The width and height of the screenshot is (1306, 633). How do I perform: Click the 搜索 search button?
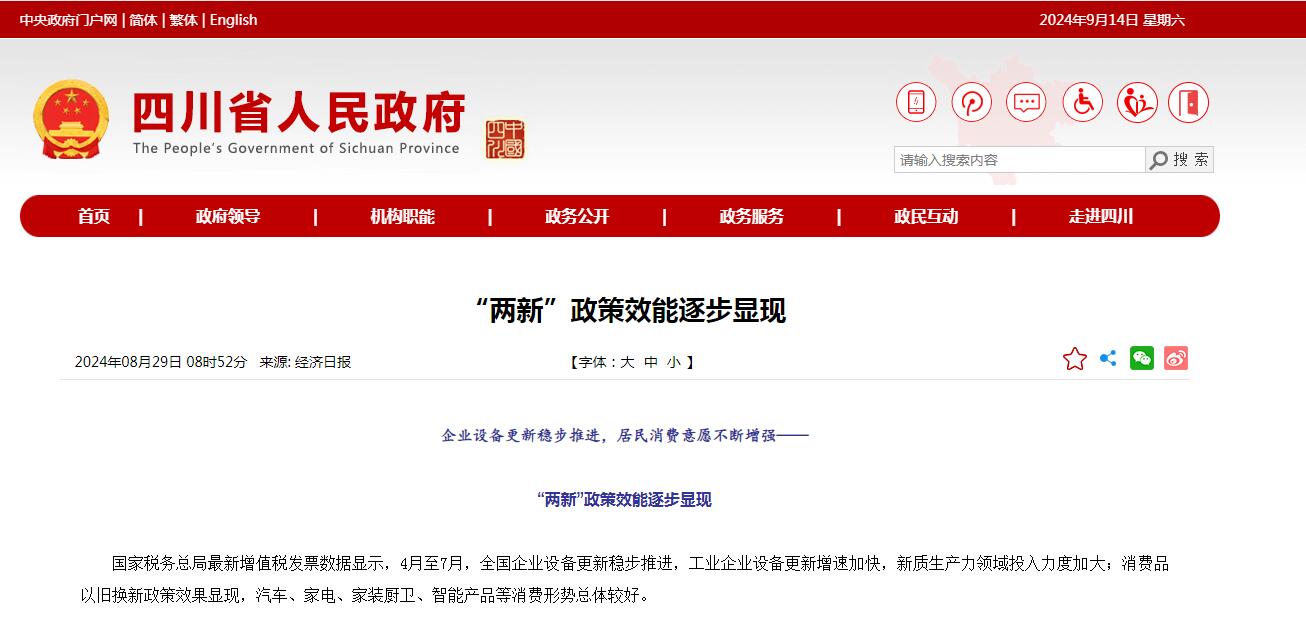(1188, 159)
